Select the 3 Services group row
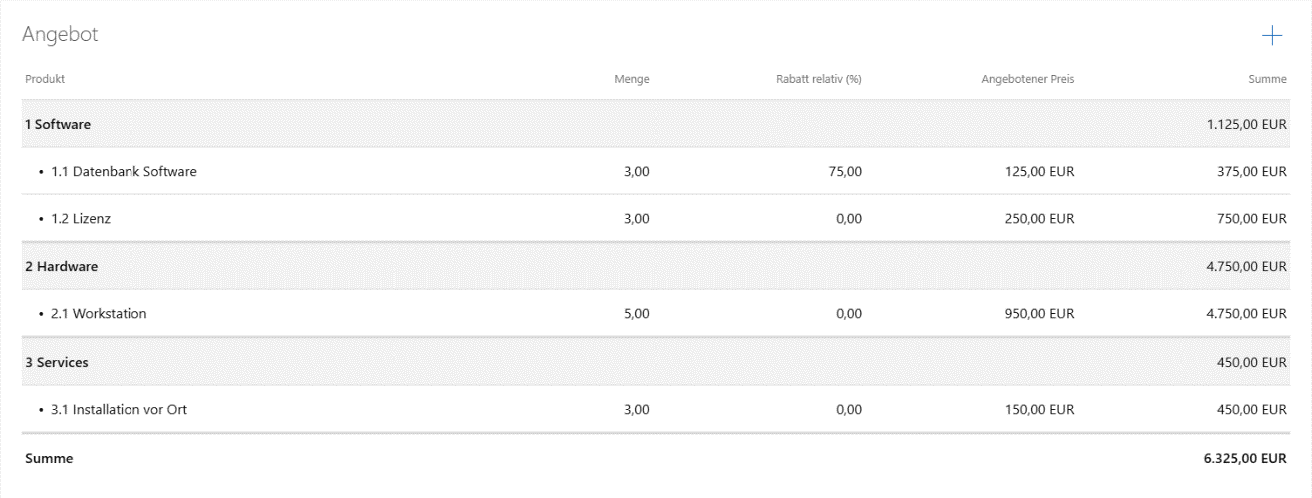 (656, 362)
